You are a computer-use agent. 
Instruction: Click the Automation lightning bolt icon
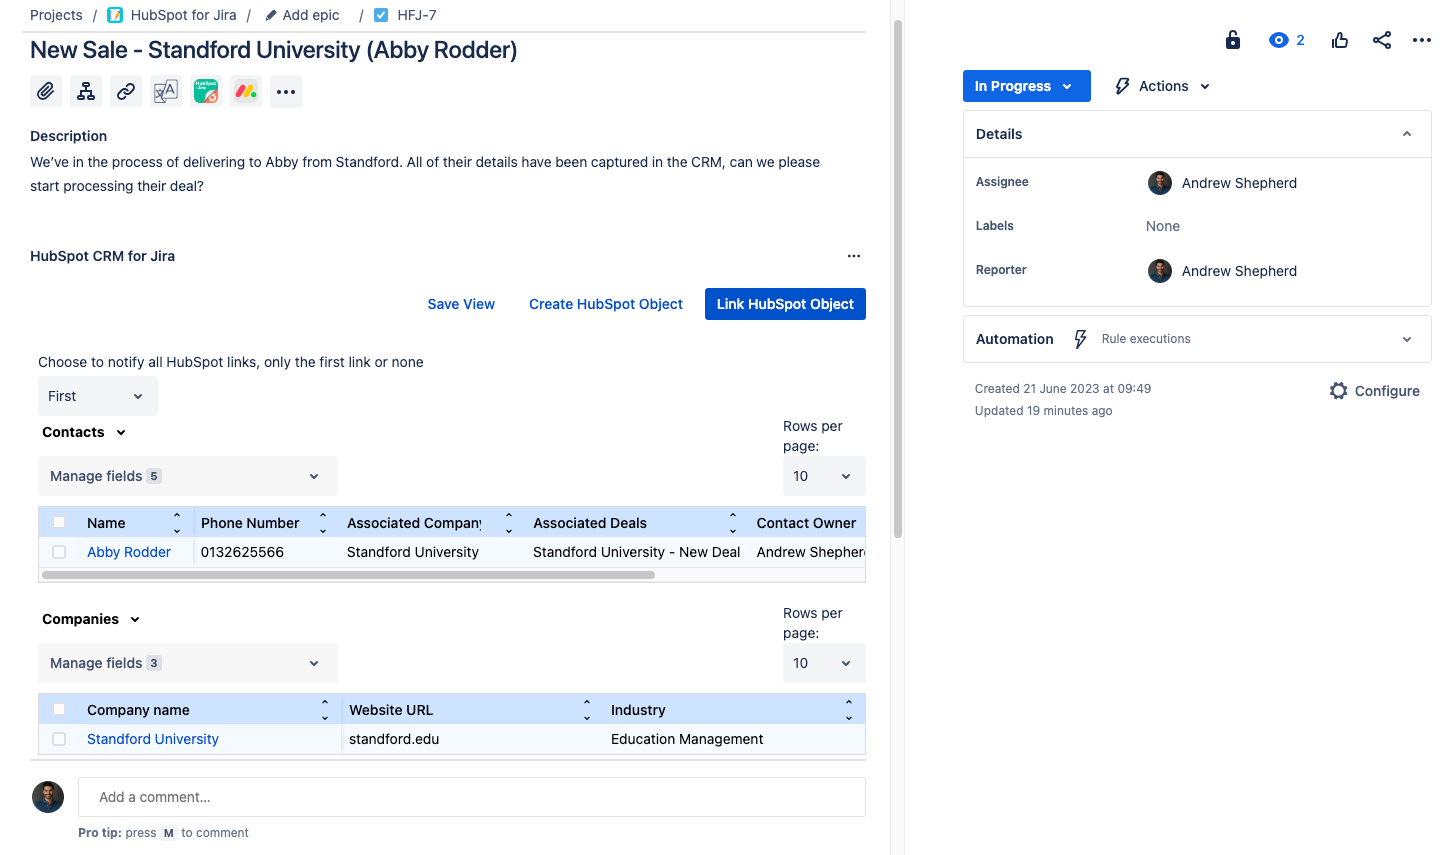[x=1080, y=339]
